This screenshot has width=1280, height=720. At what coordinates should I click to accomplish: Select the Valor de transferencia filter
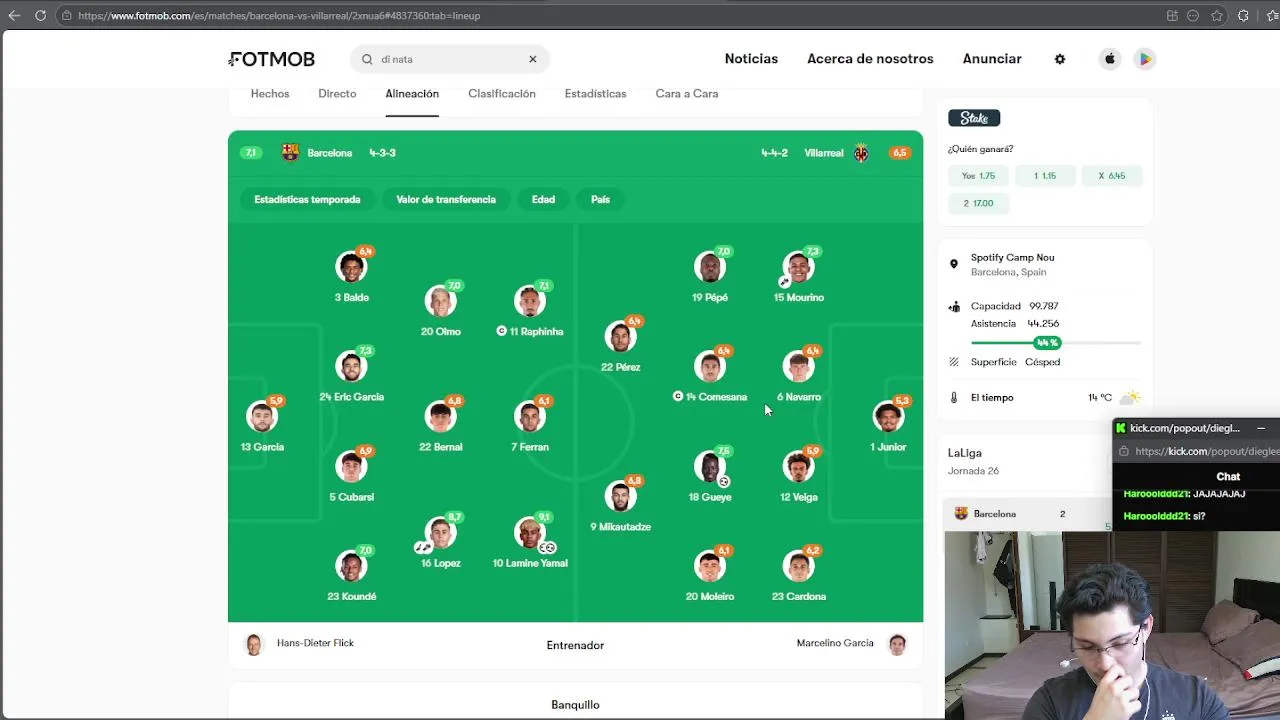pyautogui.click(x=446, y=200)
